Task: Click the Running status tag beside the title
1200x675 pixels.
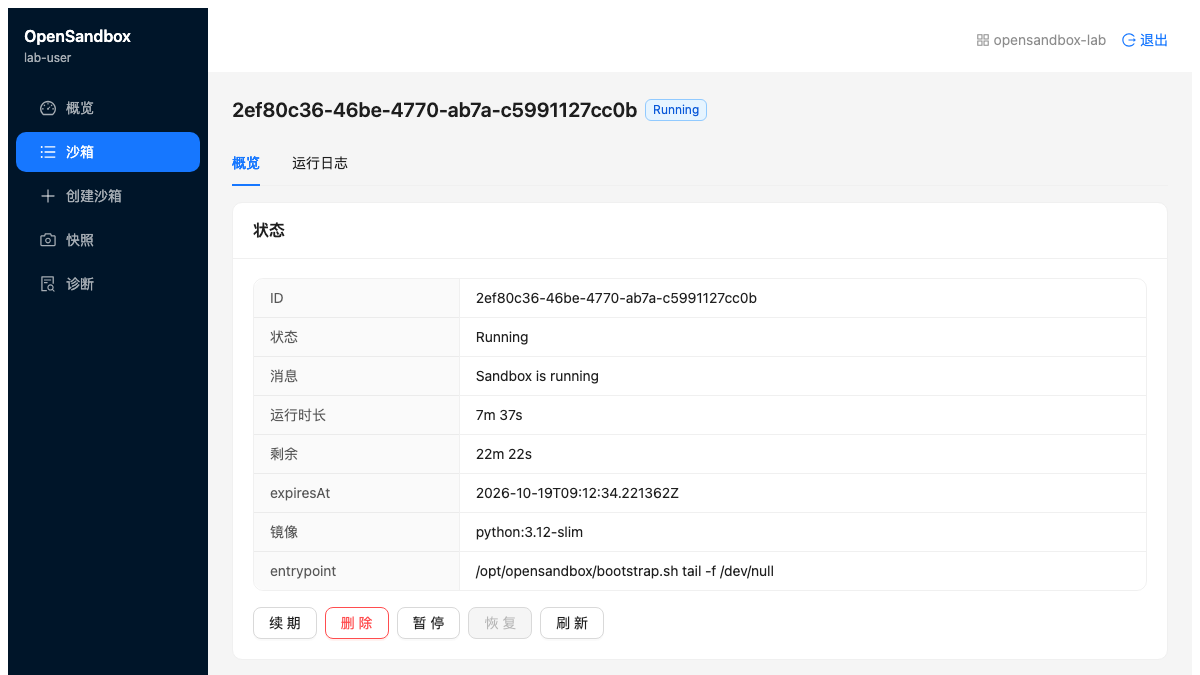Action: tap(676, 110)
